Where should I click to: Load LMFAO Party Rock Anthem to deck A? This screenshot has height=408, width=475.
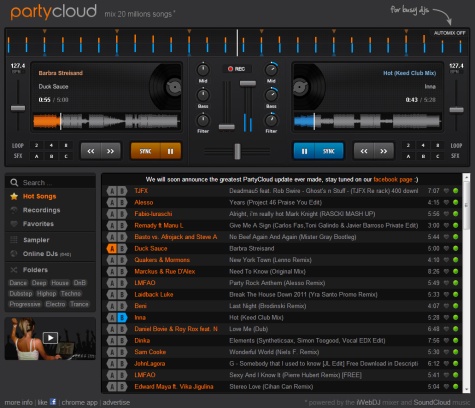point(112,283)
